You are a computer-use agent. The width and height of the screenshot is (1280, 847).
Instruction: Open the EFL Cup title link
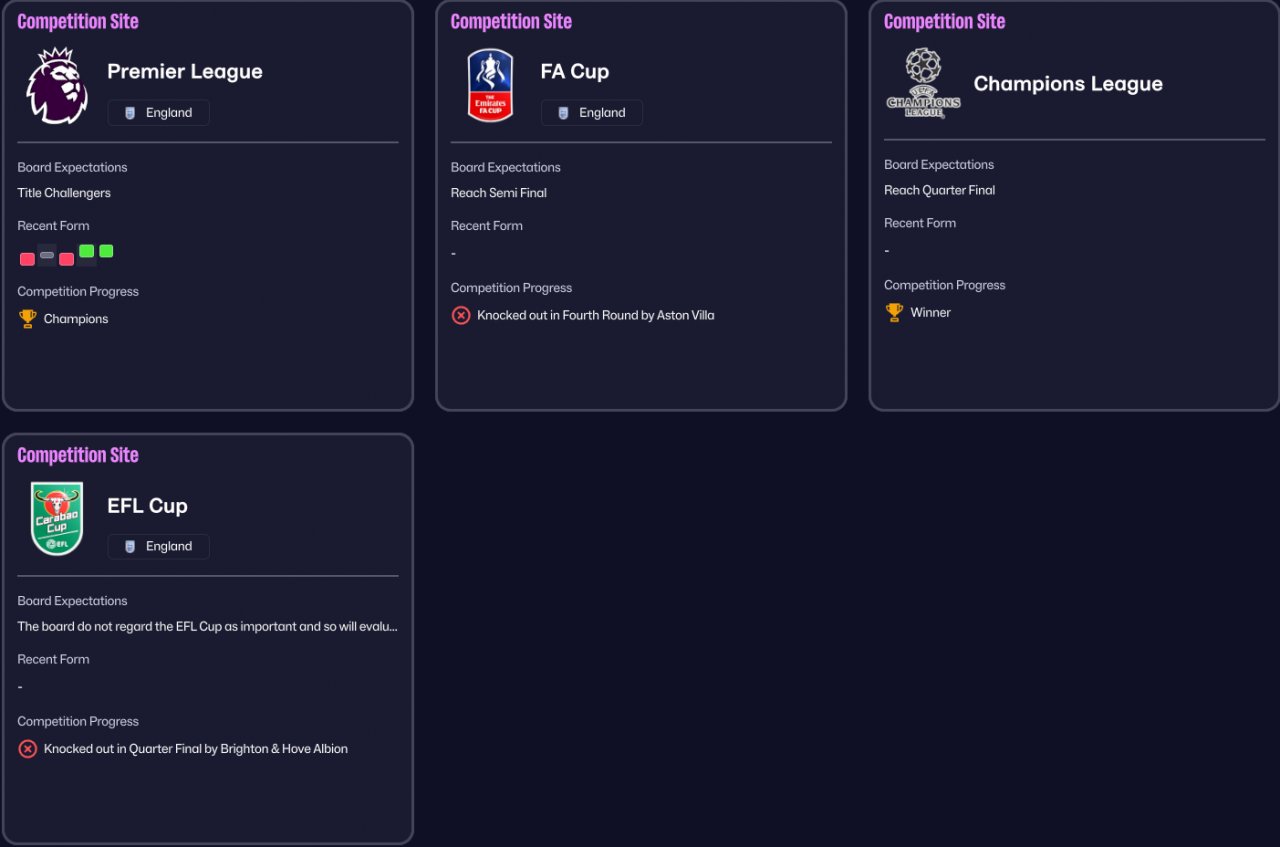147,506
